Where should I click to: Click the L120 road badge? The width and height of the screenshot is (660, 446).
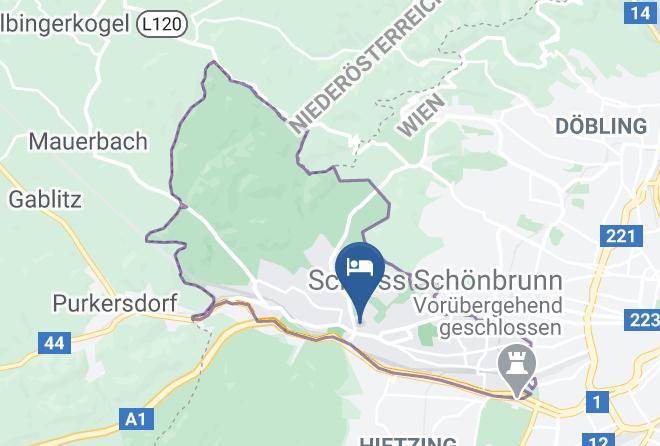[x=162, y=24]
